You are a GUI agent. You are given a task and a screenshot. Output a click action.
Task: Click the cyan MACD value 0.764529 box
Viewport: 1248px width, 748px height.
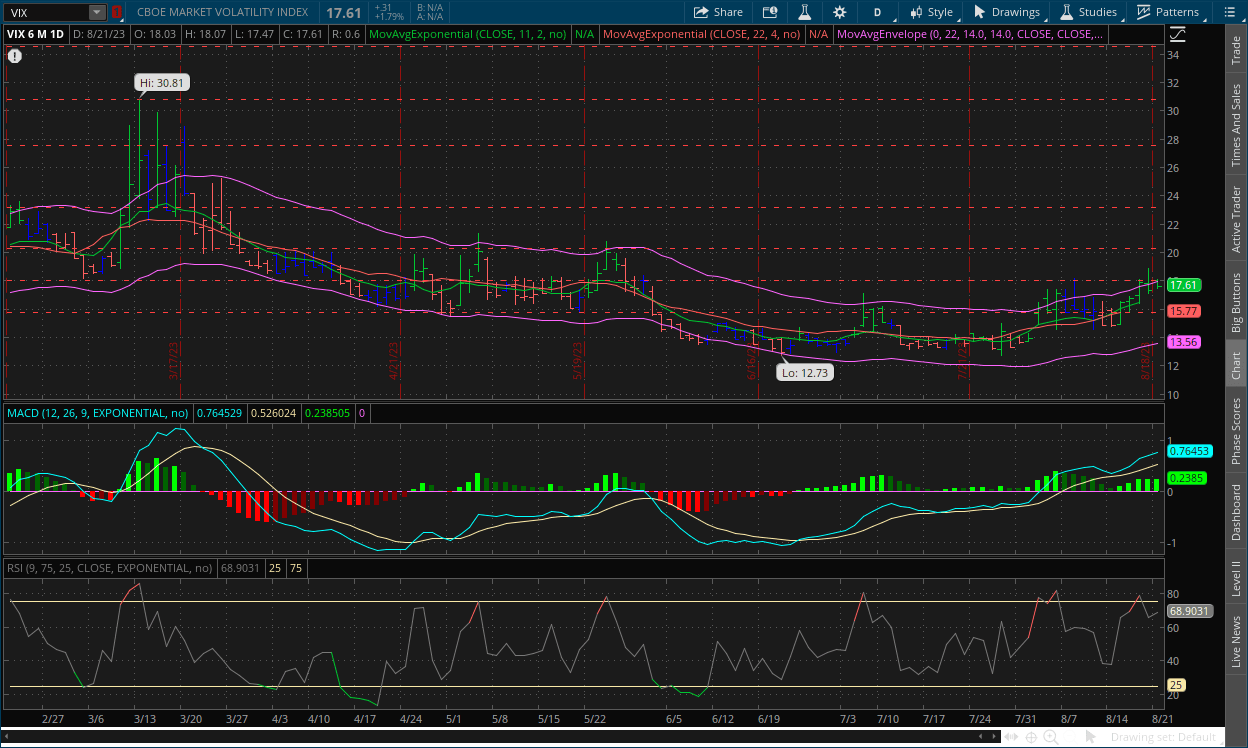point(219,412)
